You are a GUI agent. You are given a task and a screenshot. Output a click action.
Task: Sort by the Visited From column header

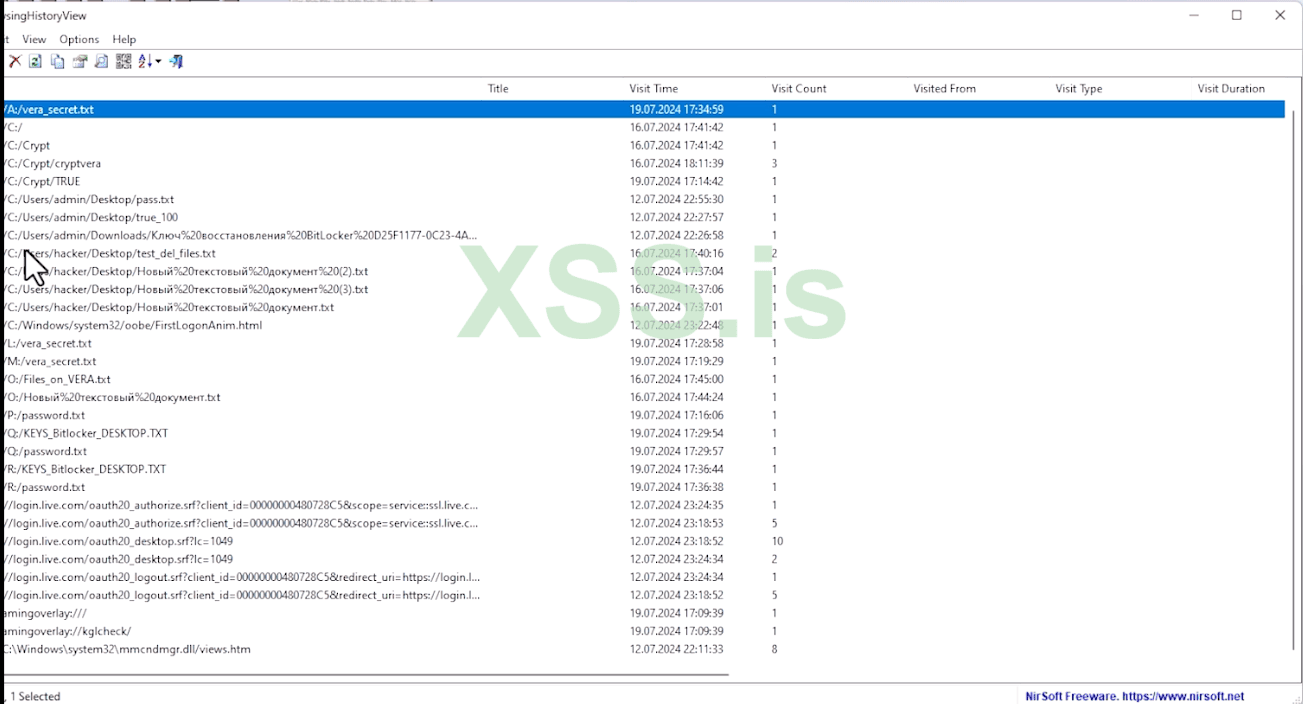click(944, 88)
